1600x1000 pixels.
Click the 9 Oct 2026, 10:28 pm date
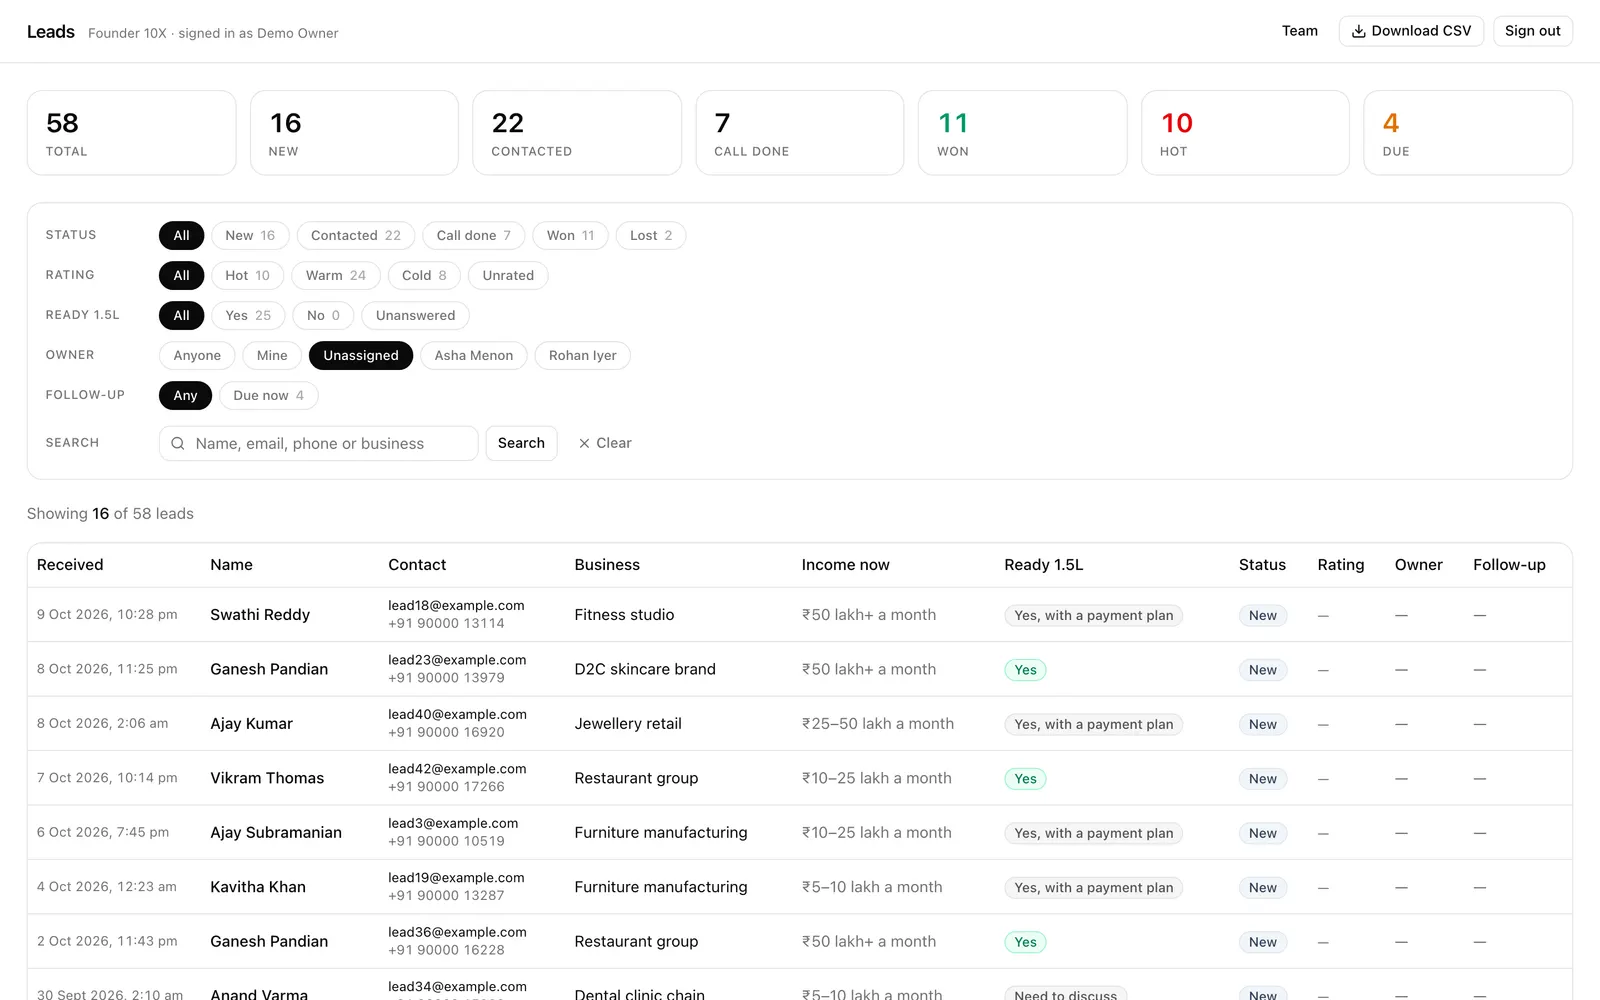click(x=107, y=615)
